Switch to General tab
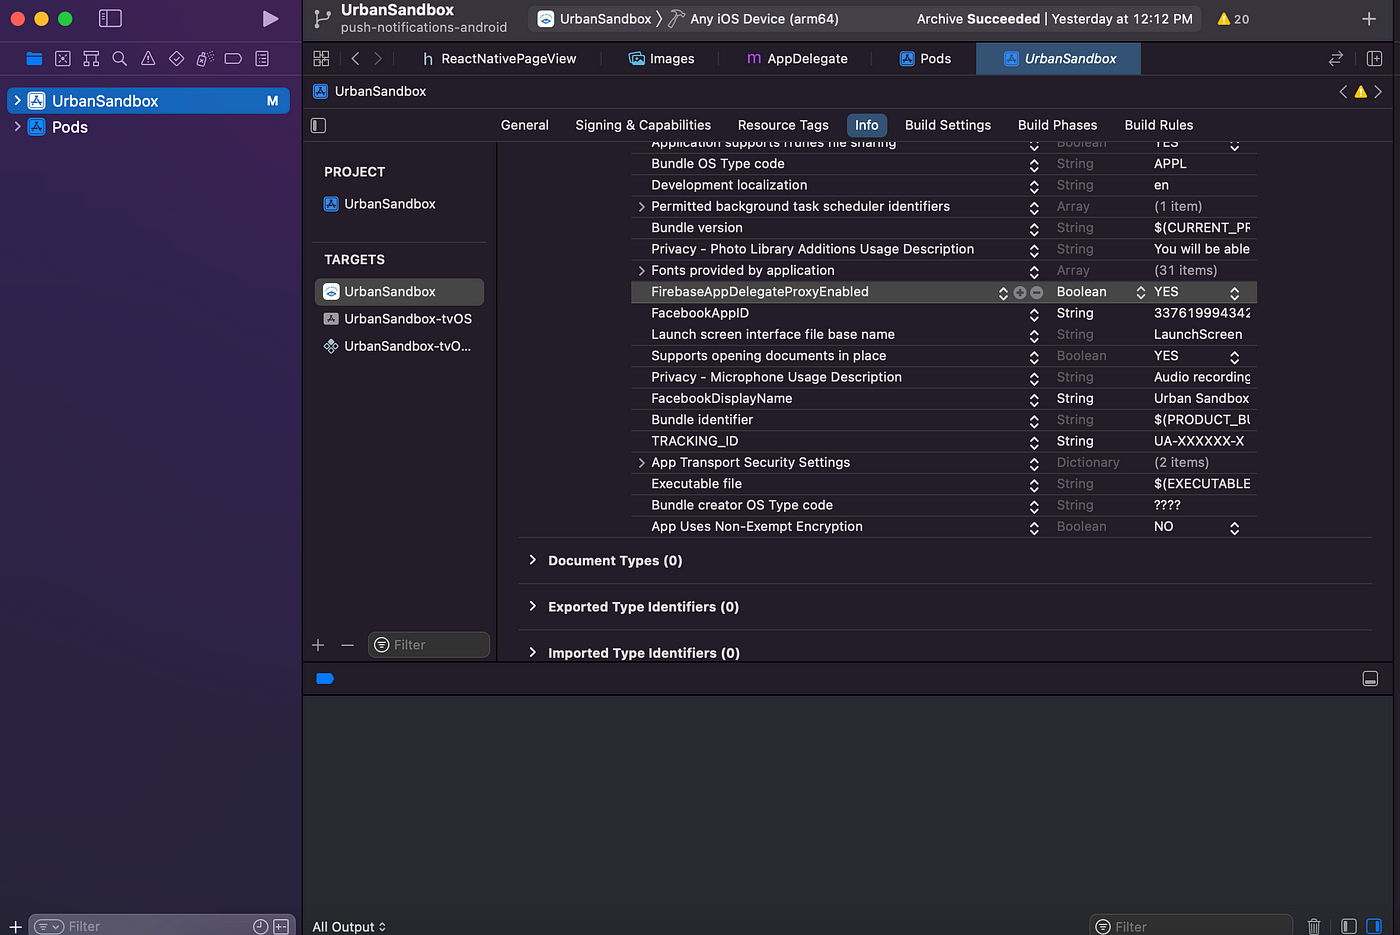Screen dimensions: 1400x935 coord(524,125)
